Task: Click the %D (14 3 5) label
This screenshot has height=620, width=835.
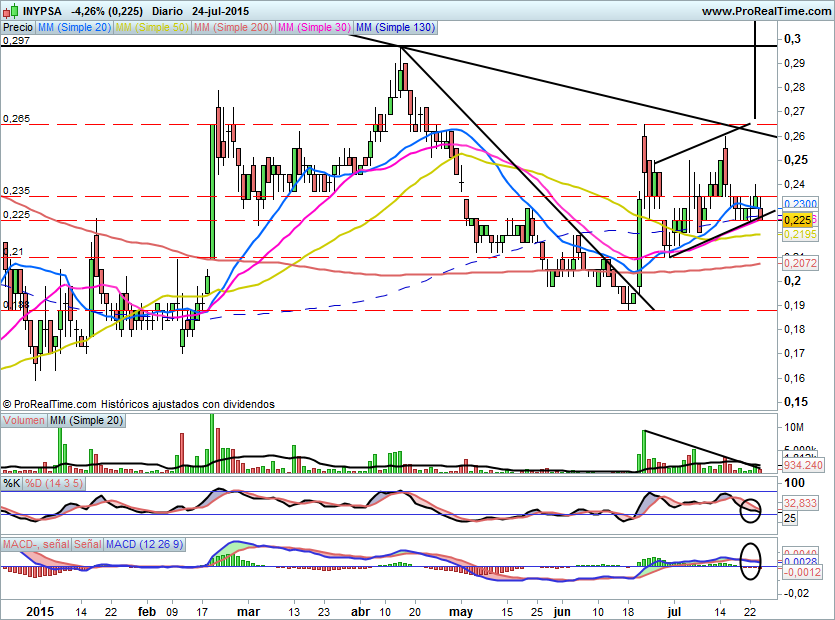Action: (x=54, y=484)
